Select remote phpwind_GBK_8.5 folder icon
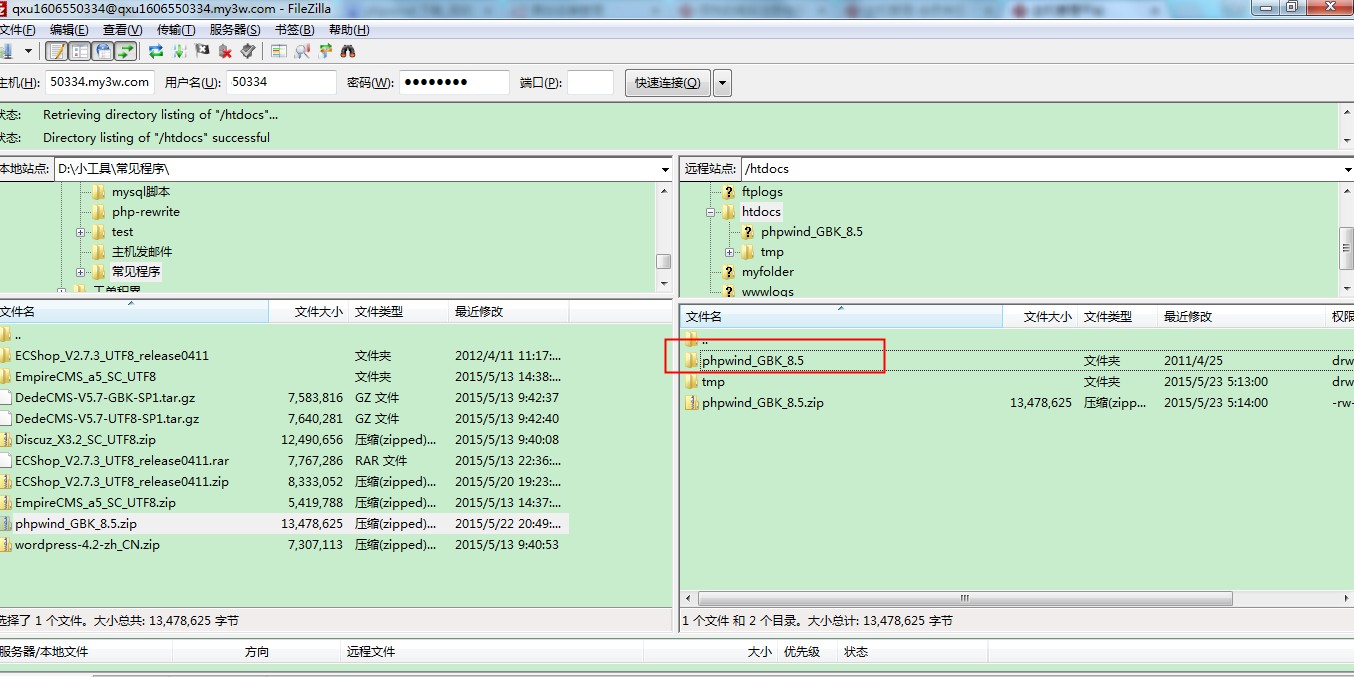The image size is (1354, 677). point(692,360)
